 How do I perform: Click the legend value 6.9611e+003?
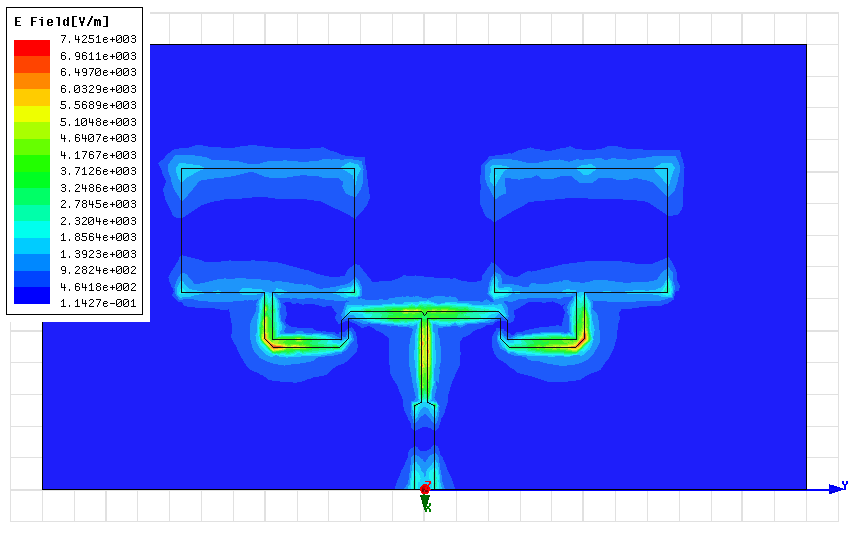[x=98, y=56]
